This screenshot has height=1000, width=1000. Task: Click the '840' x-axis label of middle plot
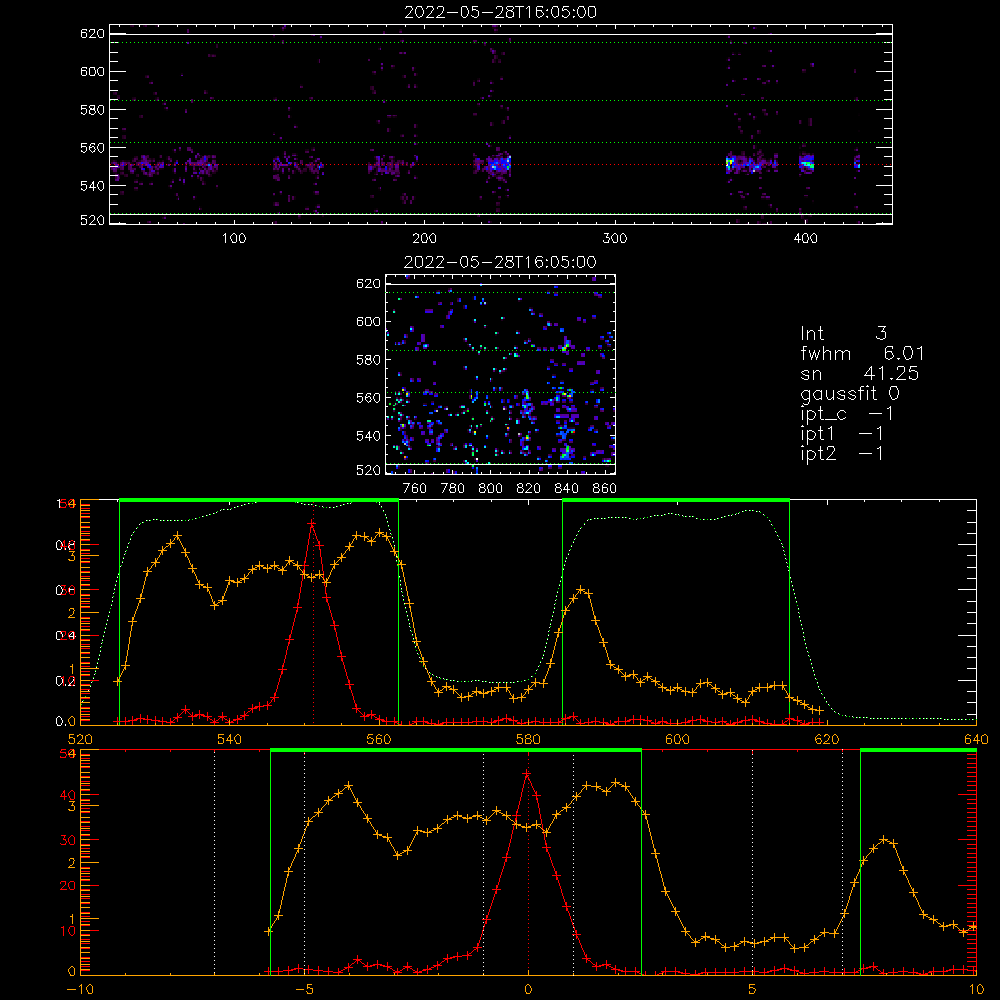click(x=566, y=489)
